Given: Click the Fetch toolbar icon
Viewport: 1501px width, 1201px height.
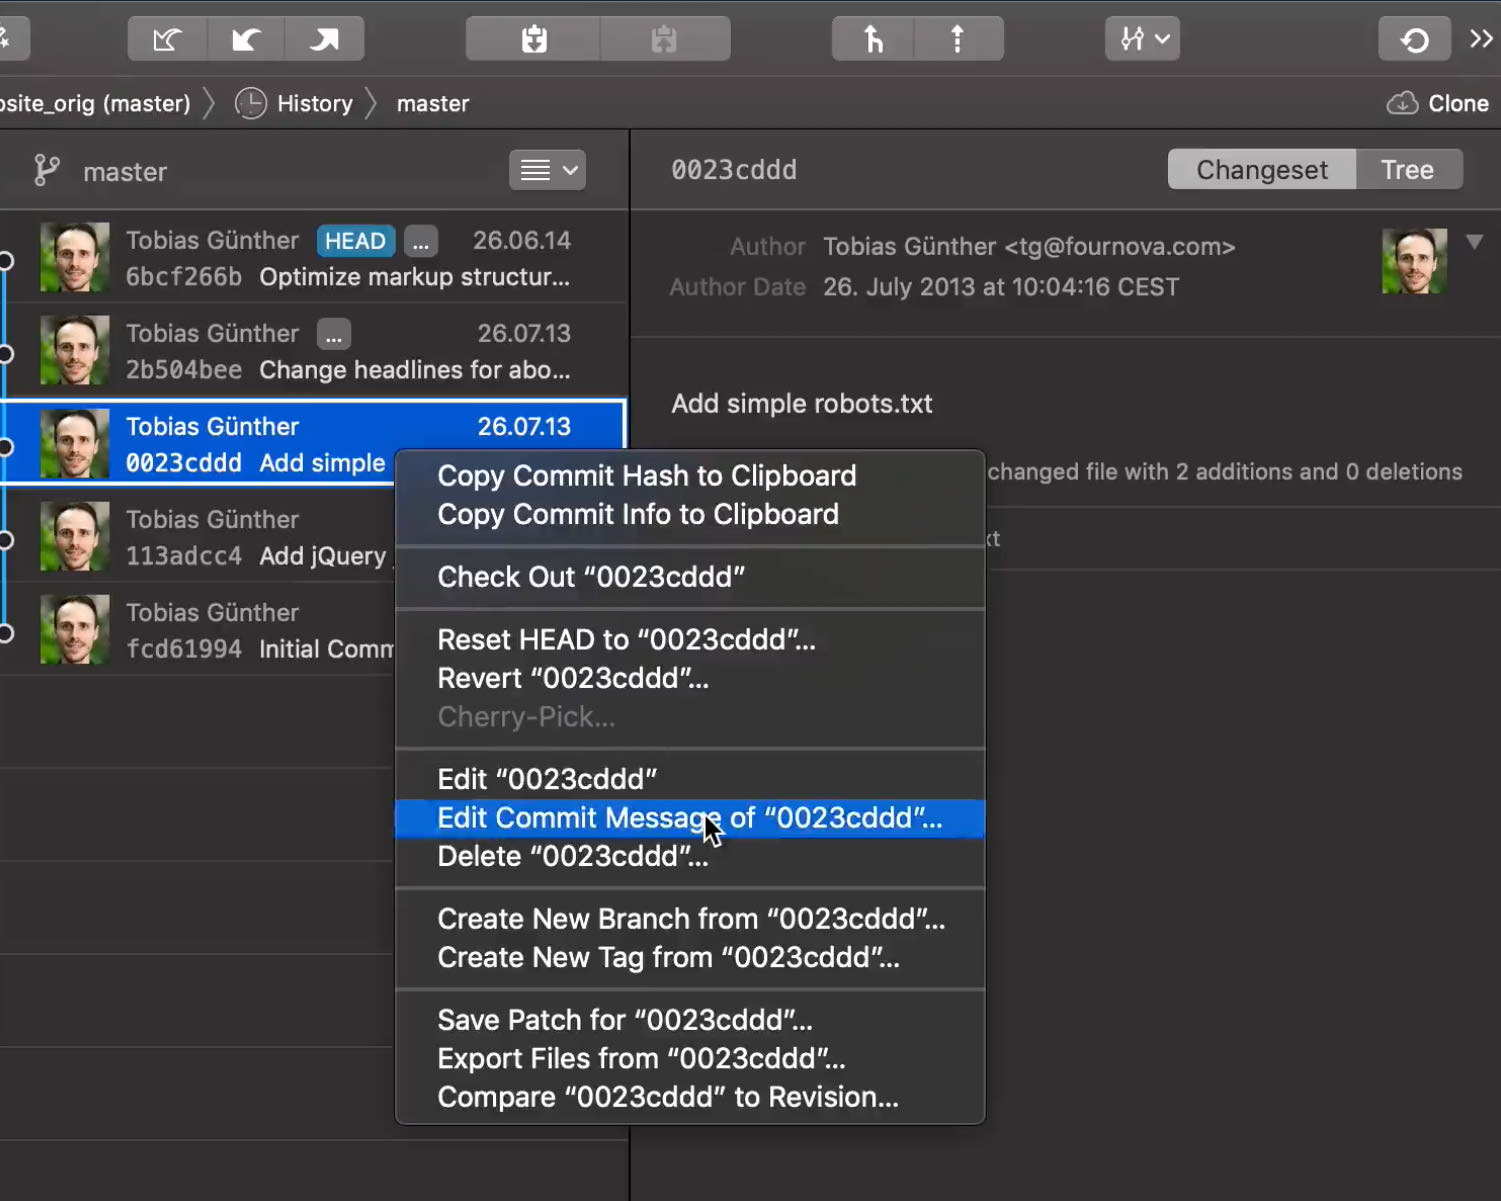Looking at the screenshot, I should coord(166,39).
